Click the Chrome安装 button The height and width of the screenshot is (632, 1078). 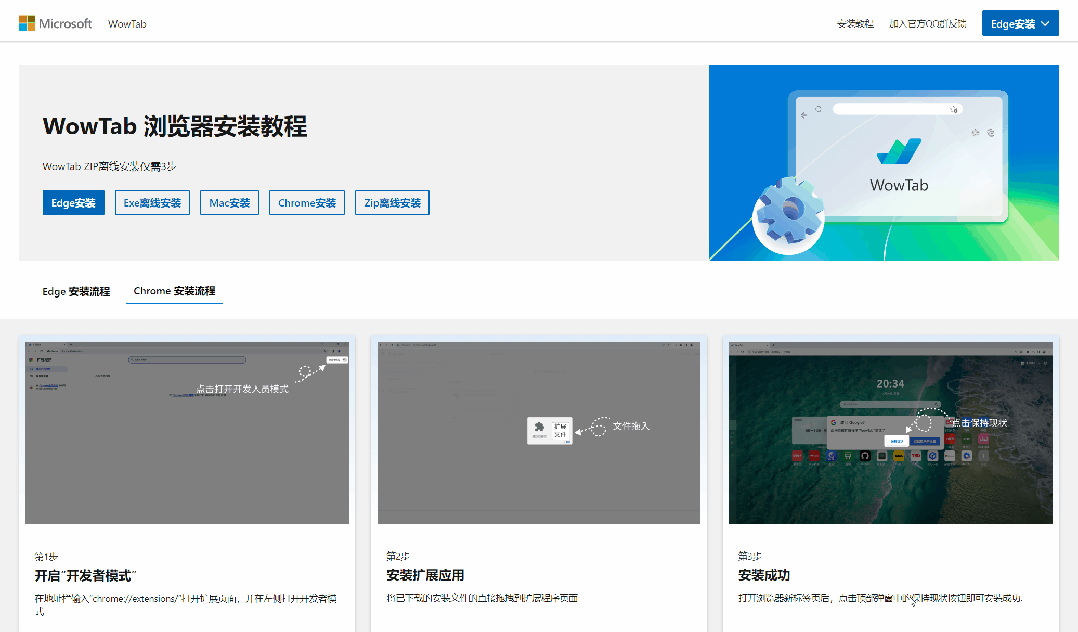[307, 203]
